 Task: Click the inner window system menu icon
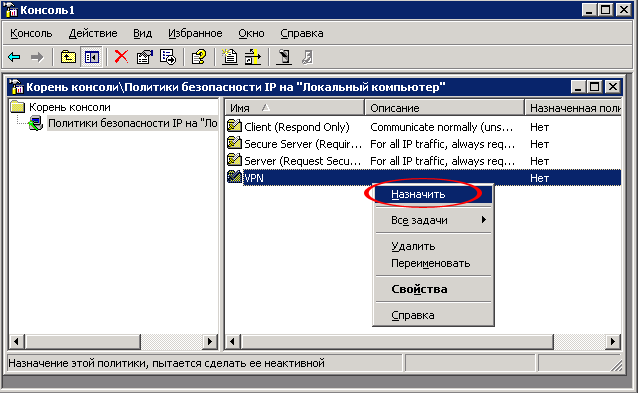tap(16, 87)
